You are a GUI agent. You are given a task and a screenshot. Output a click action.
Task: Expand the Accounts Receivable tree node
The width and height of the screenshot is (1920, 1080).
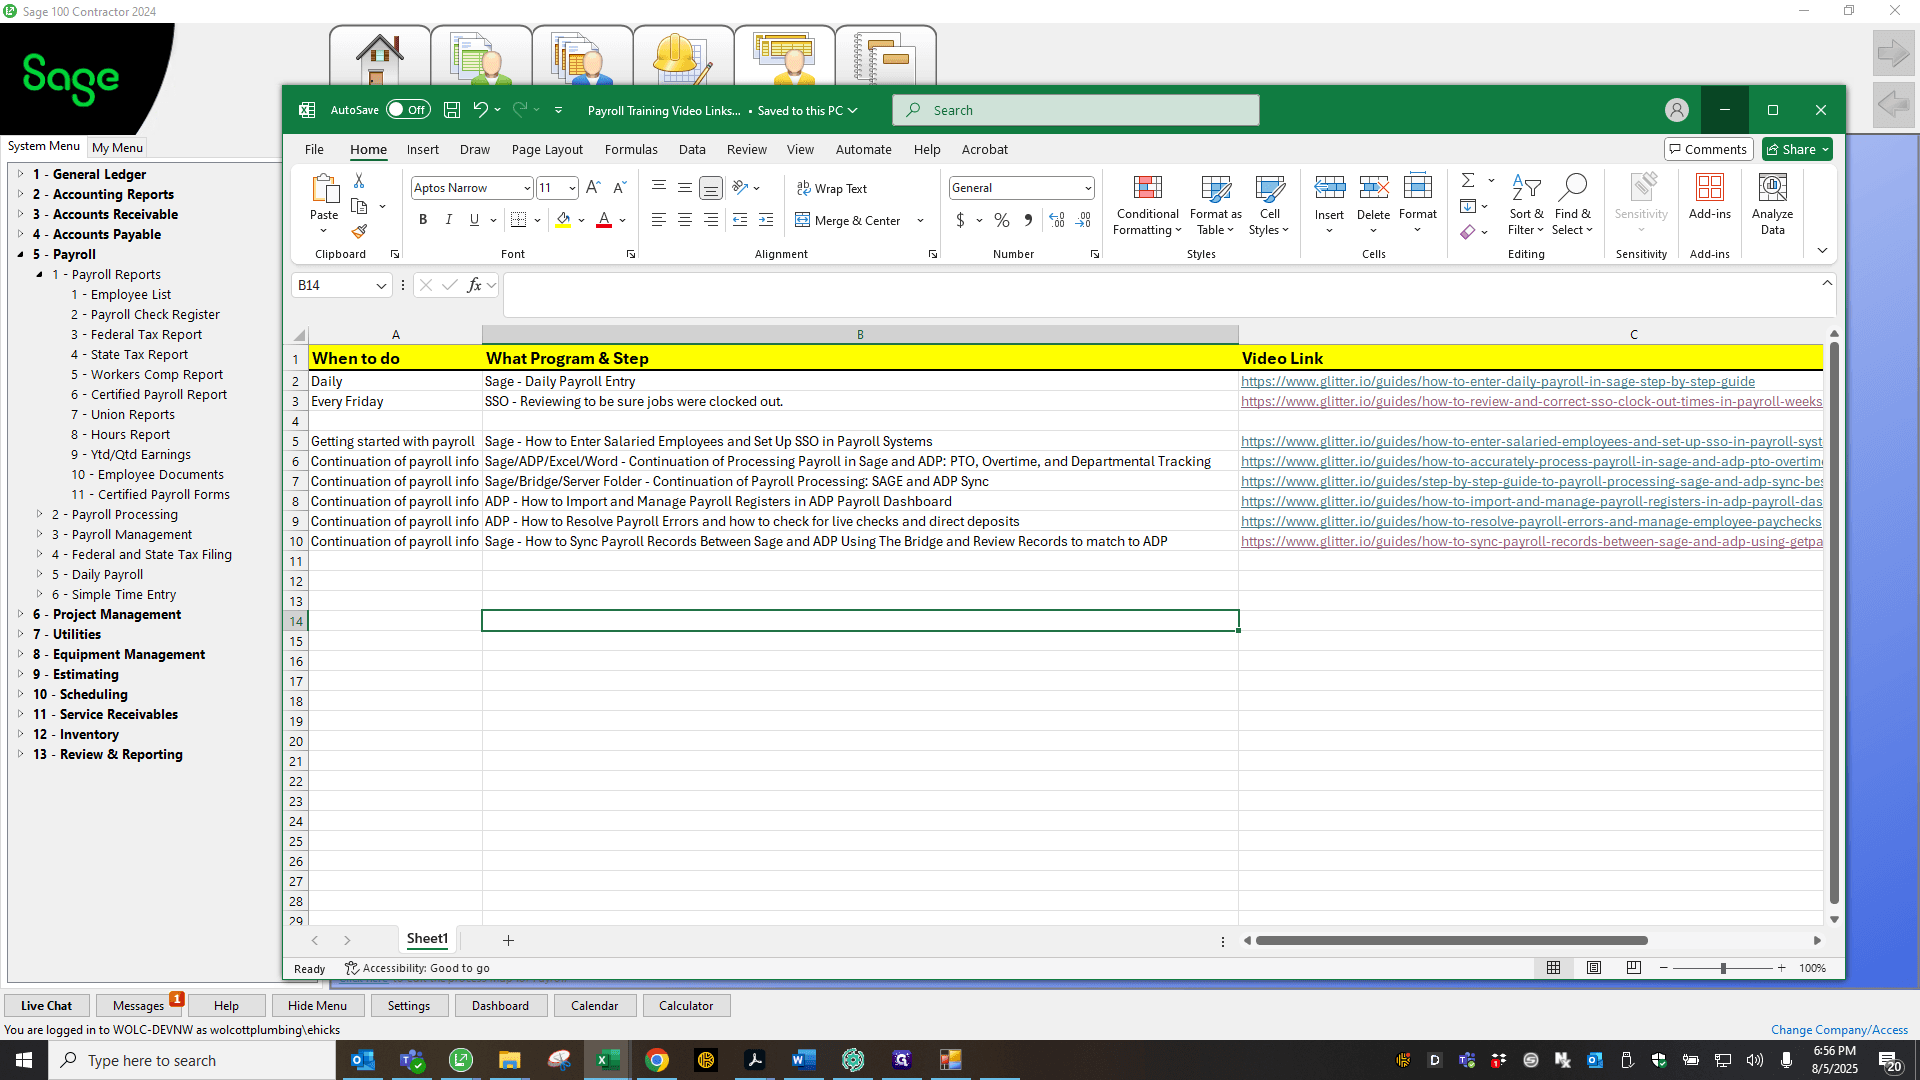[21, 214]
